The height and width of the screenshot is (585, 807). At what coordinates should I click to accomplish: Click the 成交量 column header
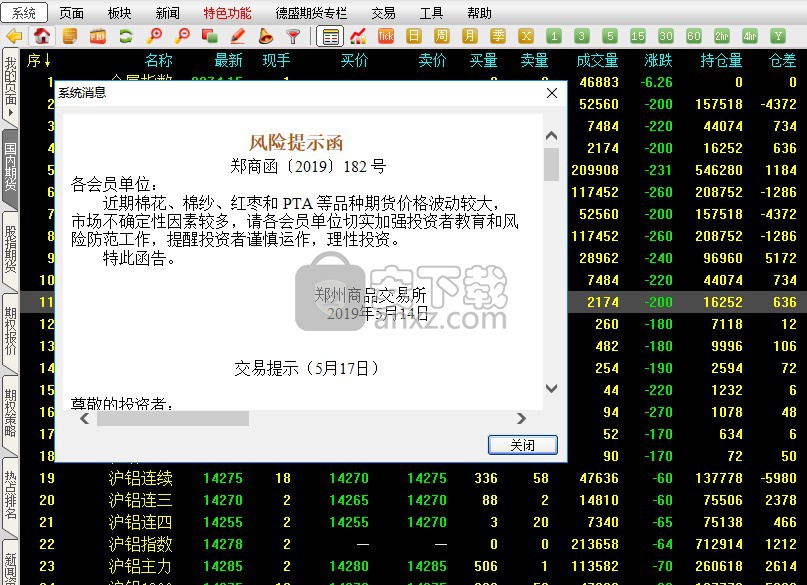click(597, 61)
